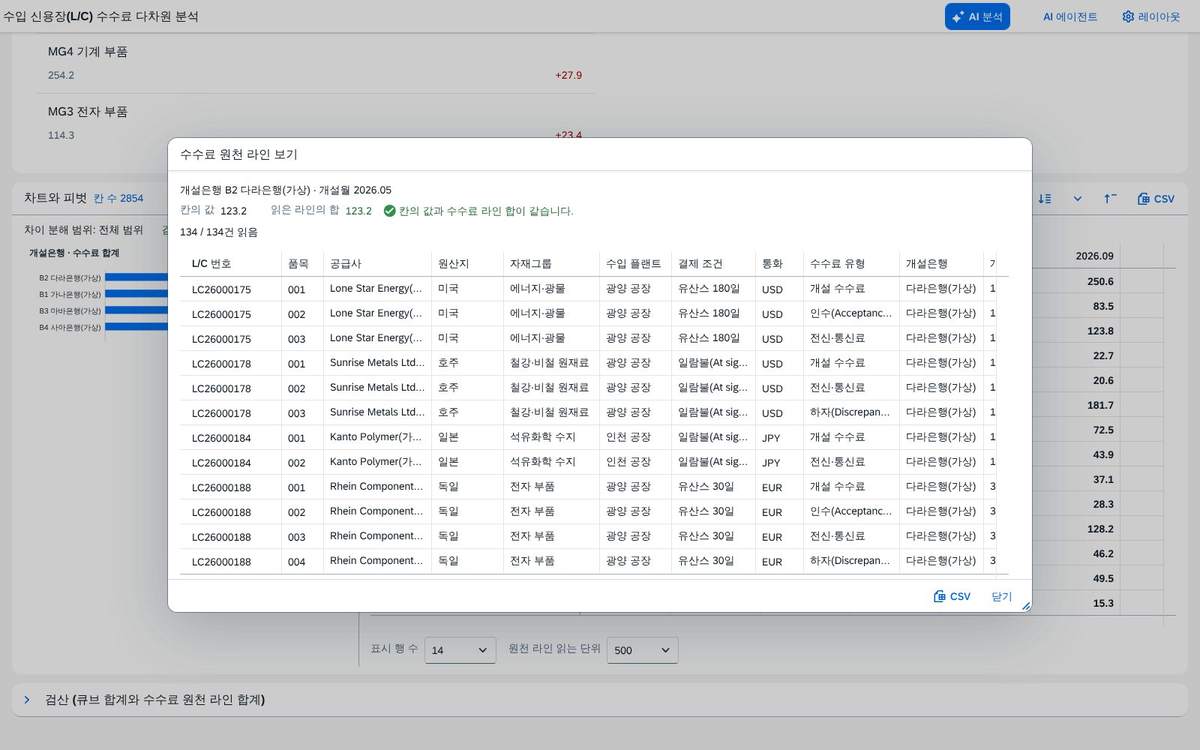
Task: Open 레이아웃 settings with gear icon
Action: [1150, 16]
